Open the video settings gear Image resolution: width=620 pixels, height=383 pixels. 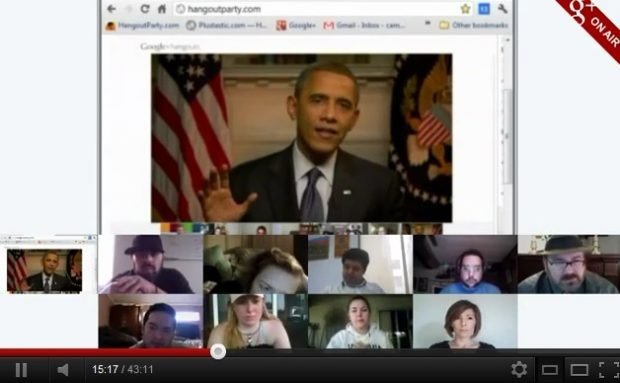[x=519, y=370]
